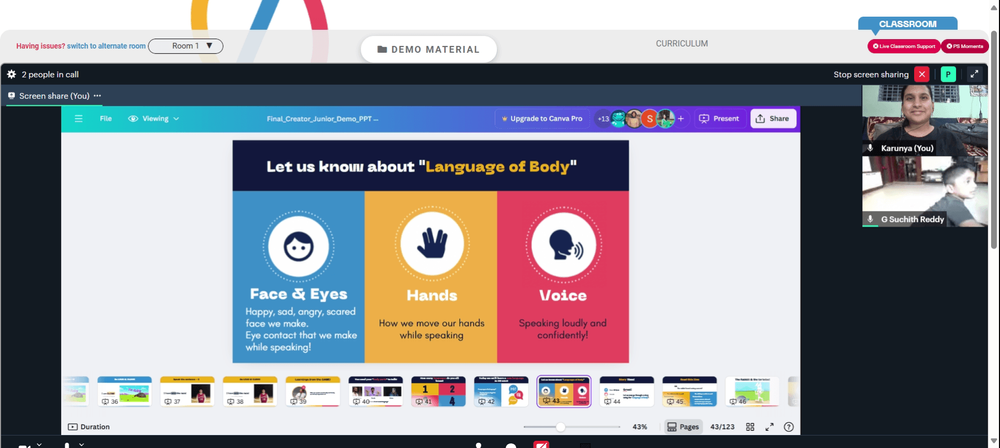Open the three-dot menu beside Screen share (You)
This screenshot has height=448, width=1000.
(98, 96)
